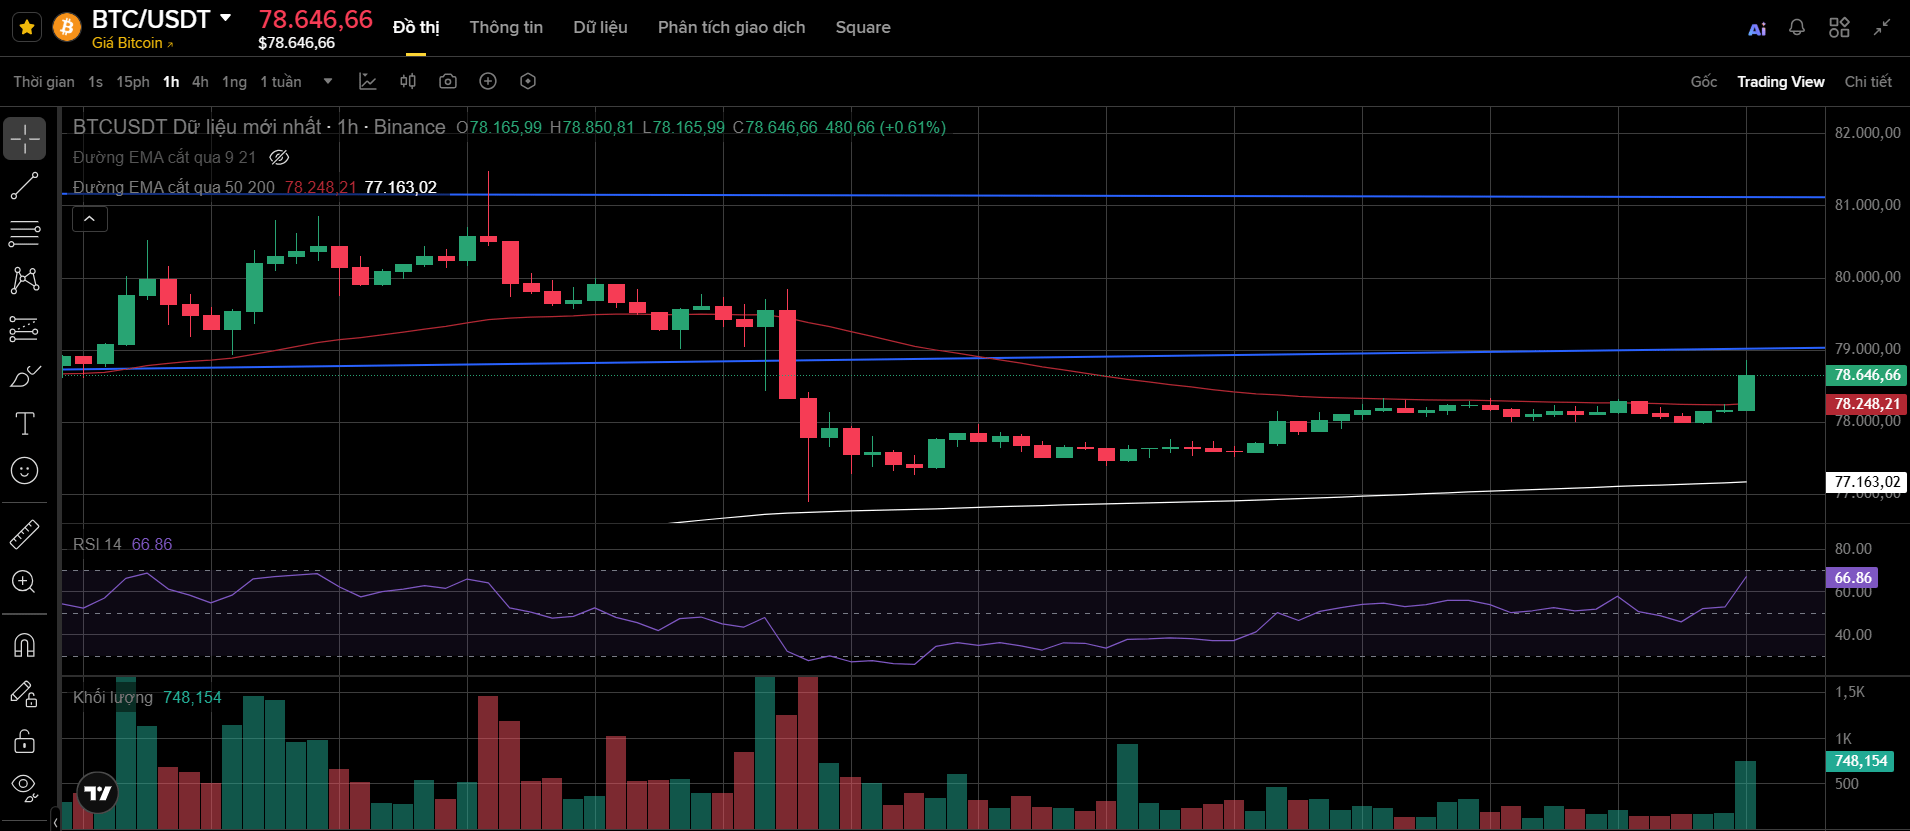Open the Dữ liệu tab
Image resolution: width=1910 pixels, height=831 pixels.
click(x=600, y=28)
